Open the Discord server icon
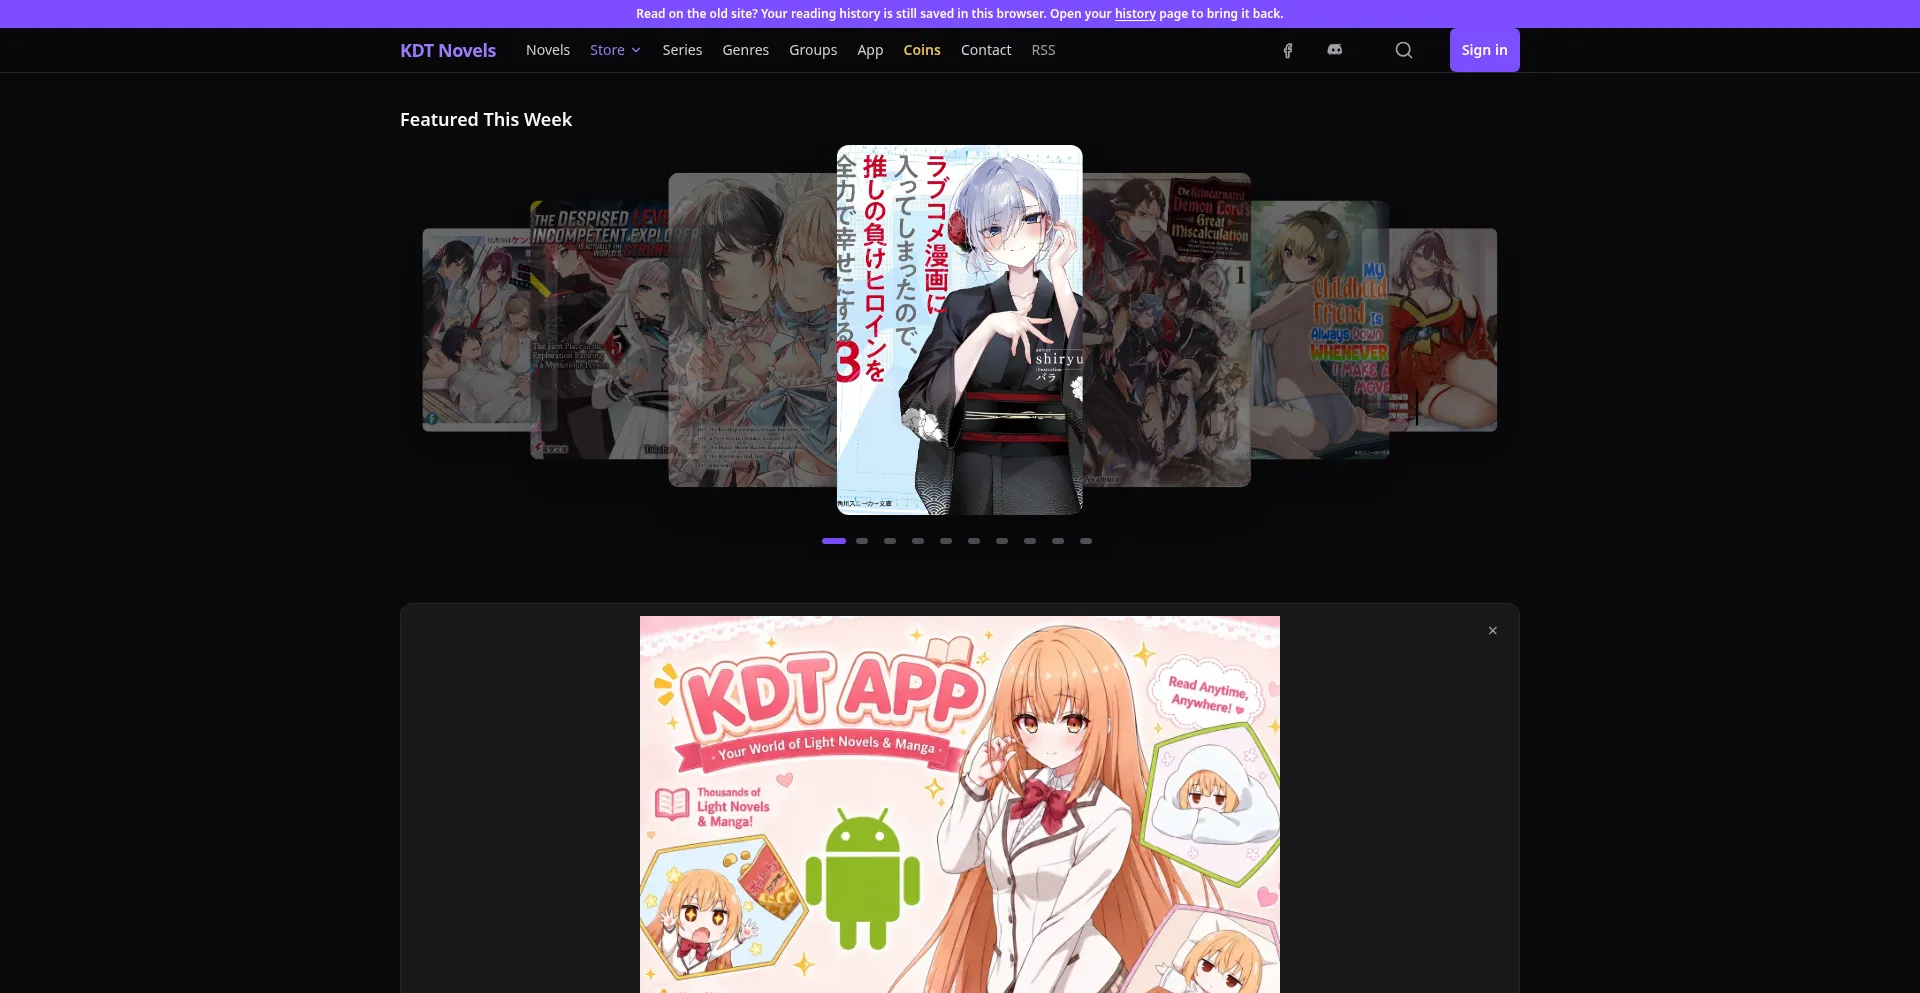1920x993 pixels. click(x=1334, y=50)
